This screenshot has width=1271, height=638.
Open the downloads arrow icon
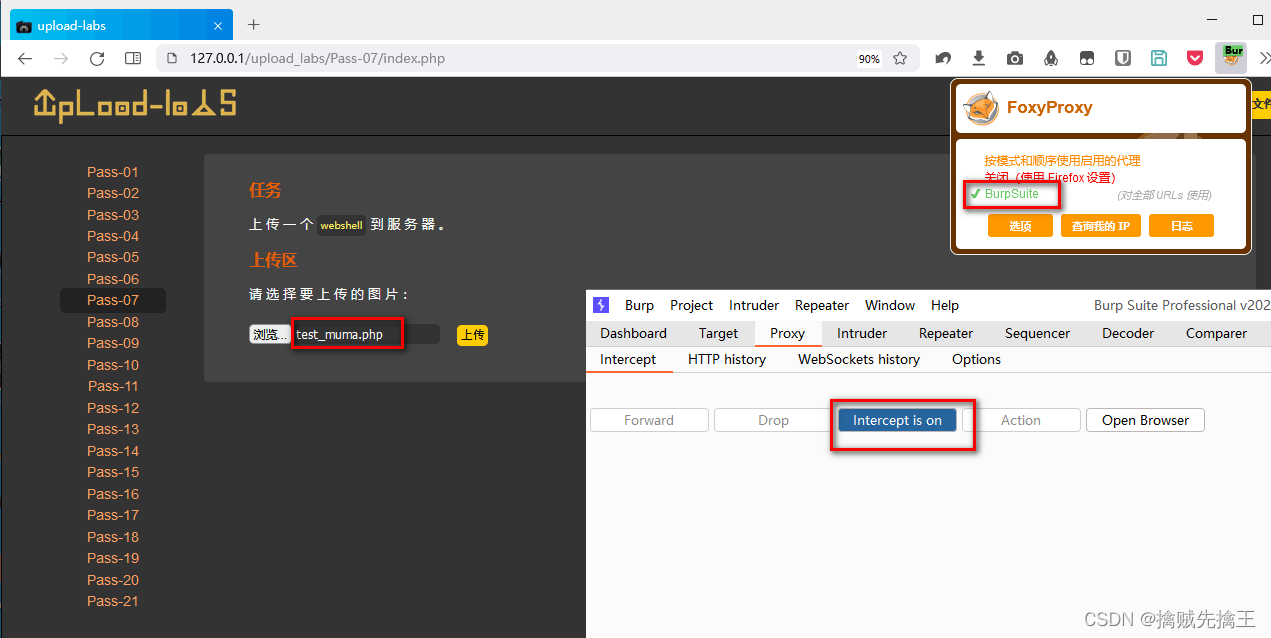coord(979,59)
